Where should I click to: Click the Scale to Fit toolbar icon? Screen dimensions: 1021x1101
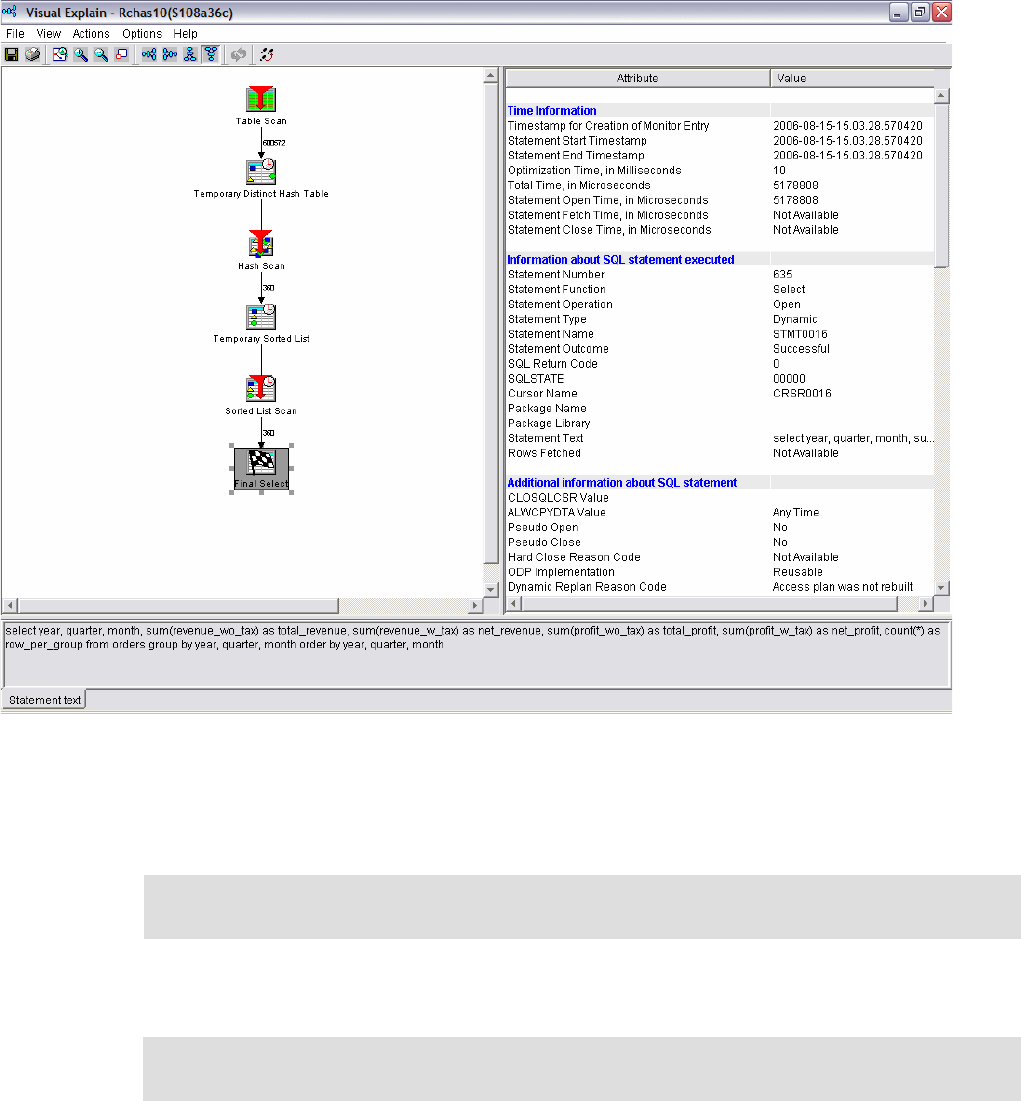pyautogui.click(x=60, y=54)
